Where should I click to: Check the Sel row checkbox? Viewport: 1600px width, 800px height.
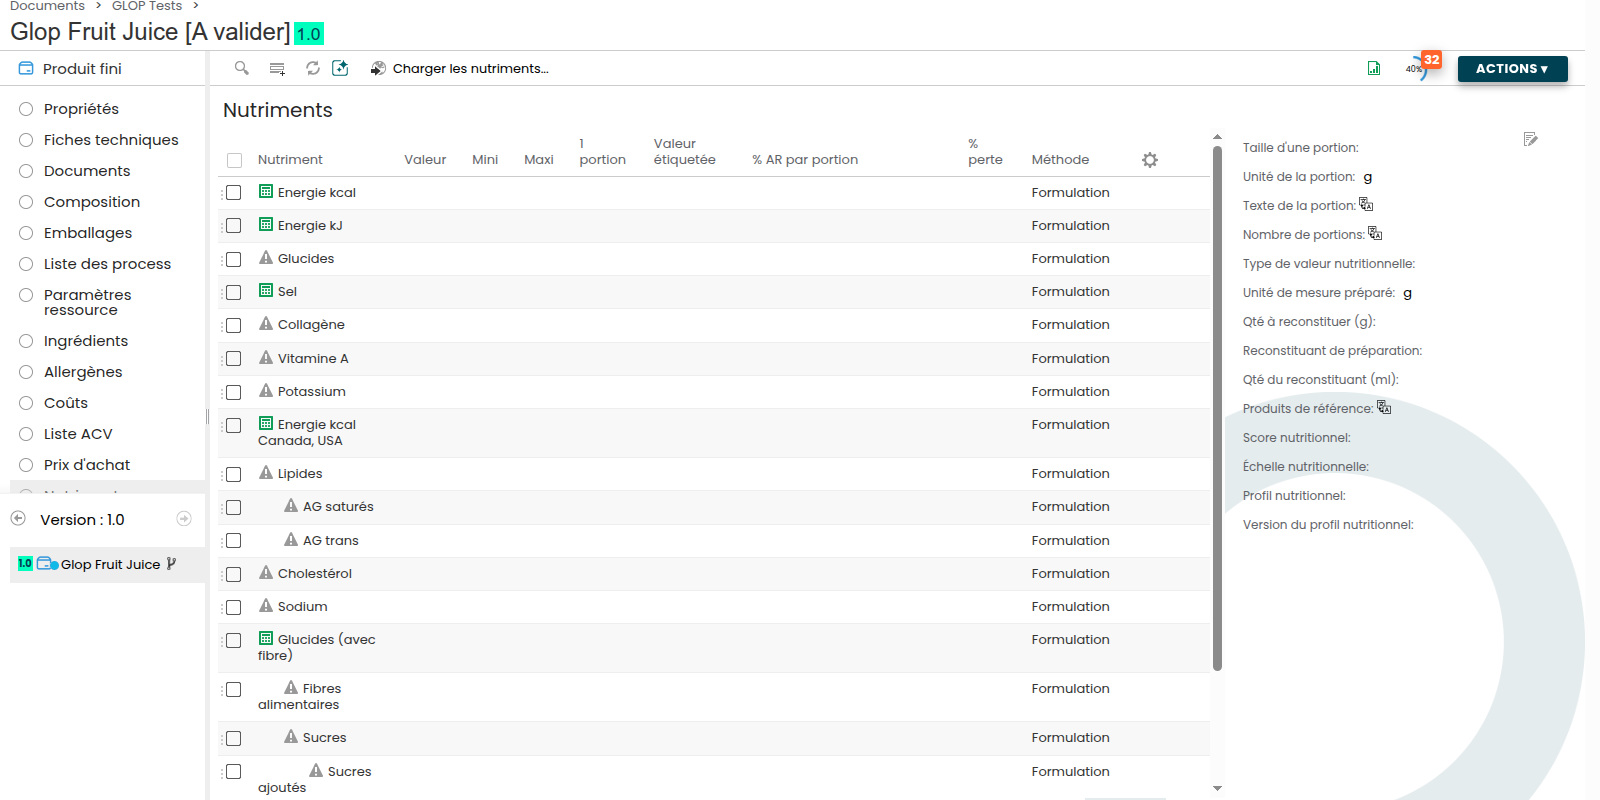pyautogui.click(x=234, y=292)
